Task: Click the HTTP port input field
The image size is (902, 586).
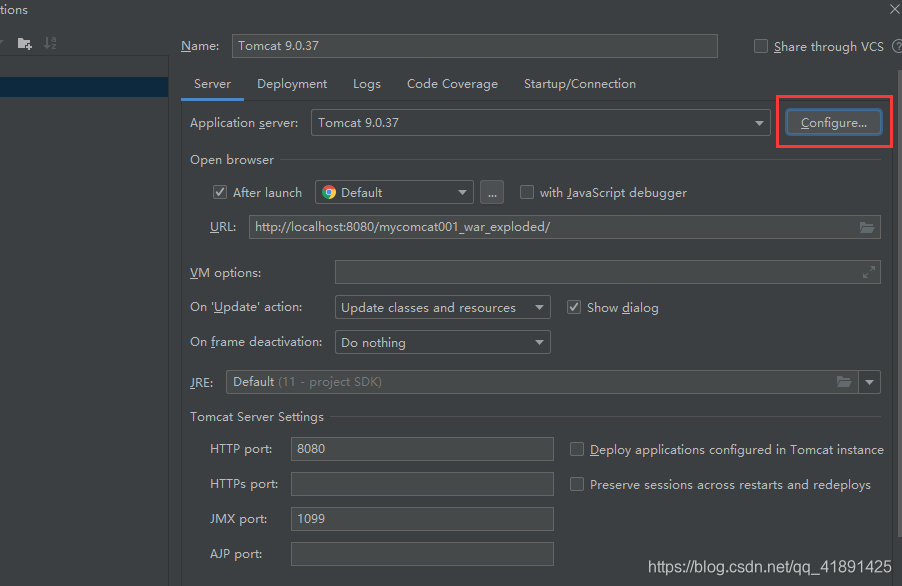Action: click(421, 449)
